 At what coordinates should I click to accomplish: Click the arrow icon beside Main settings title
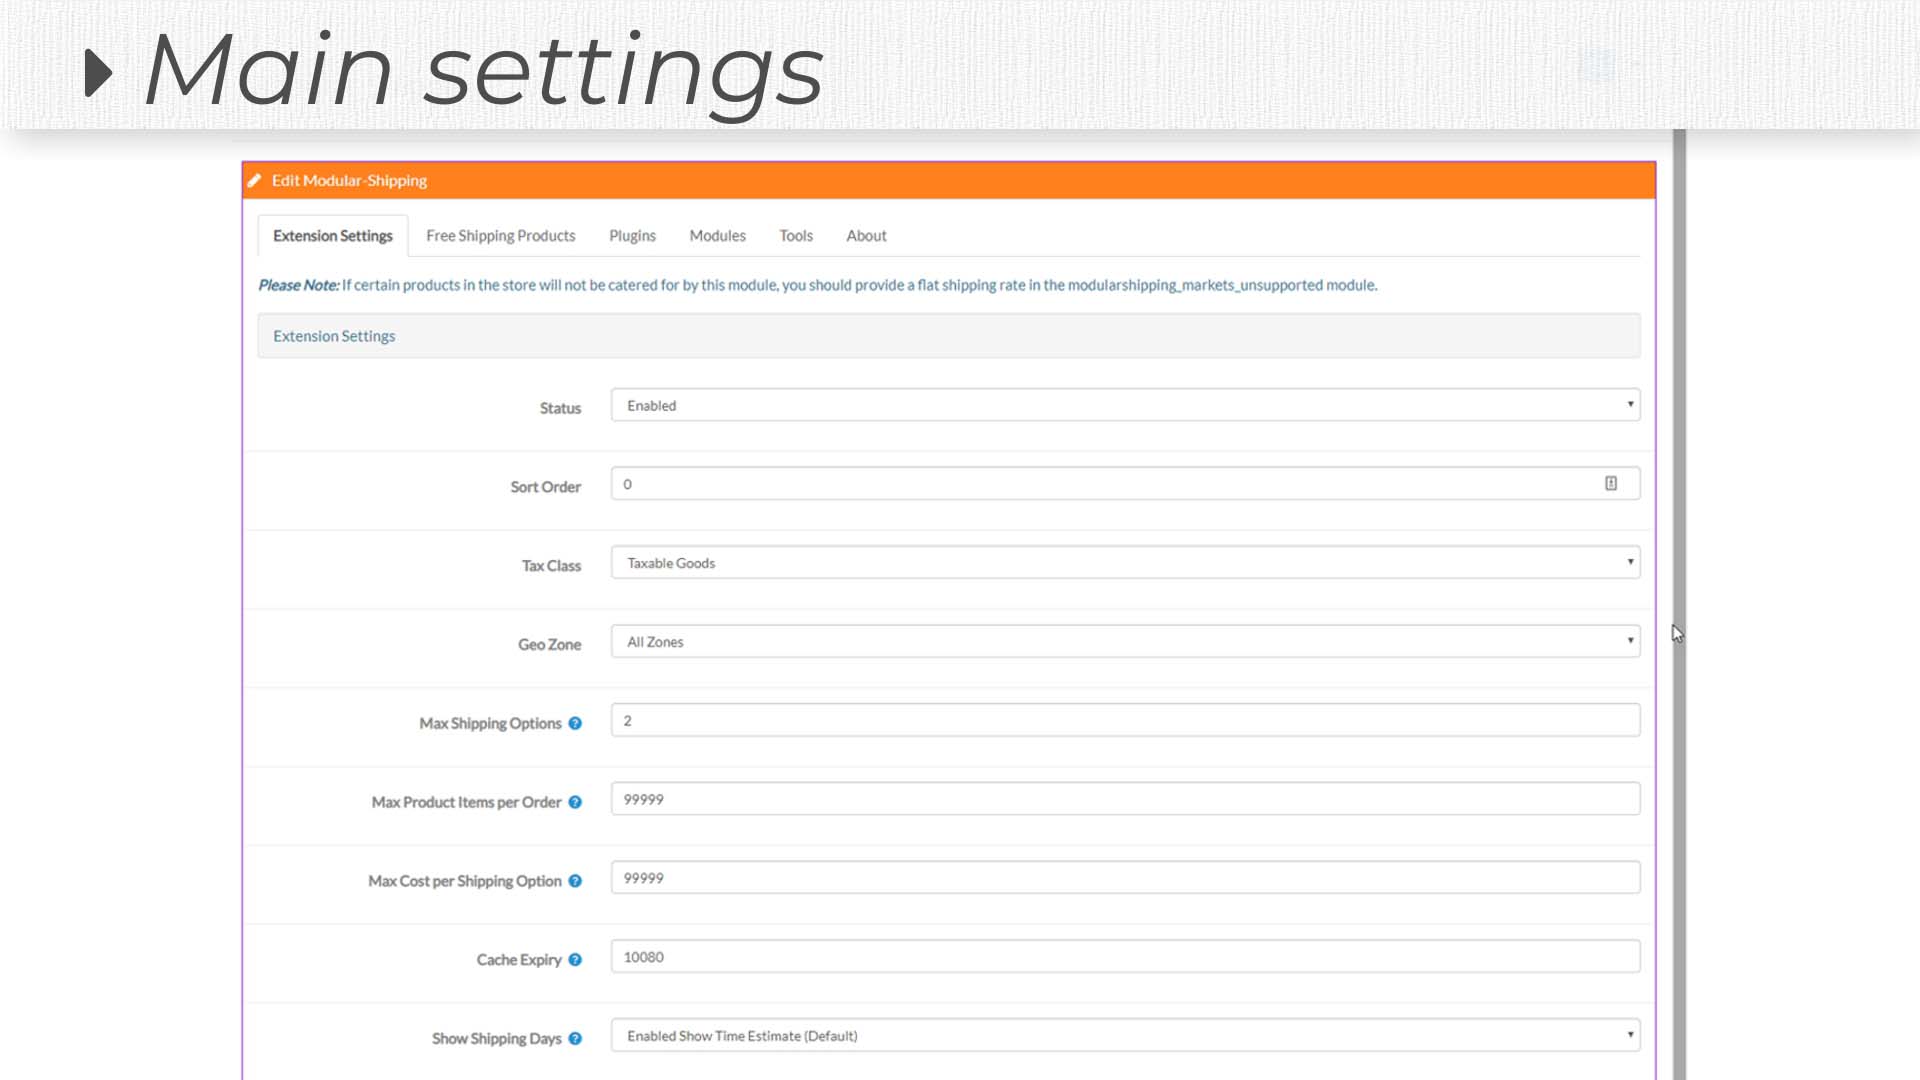[x=99, y=73]
